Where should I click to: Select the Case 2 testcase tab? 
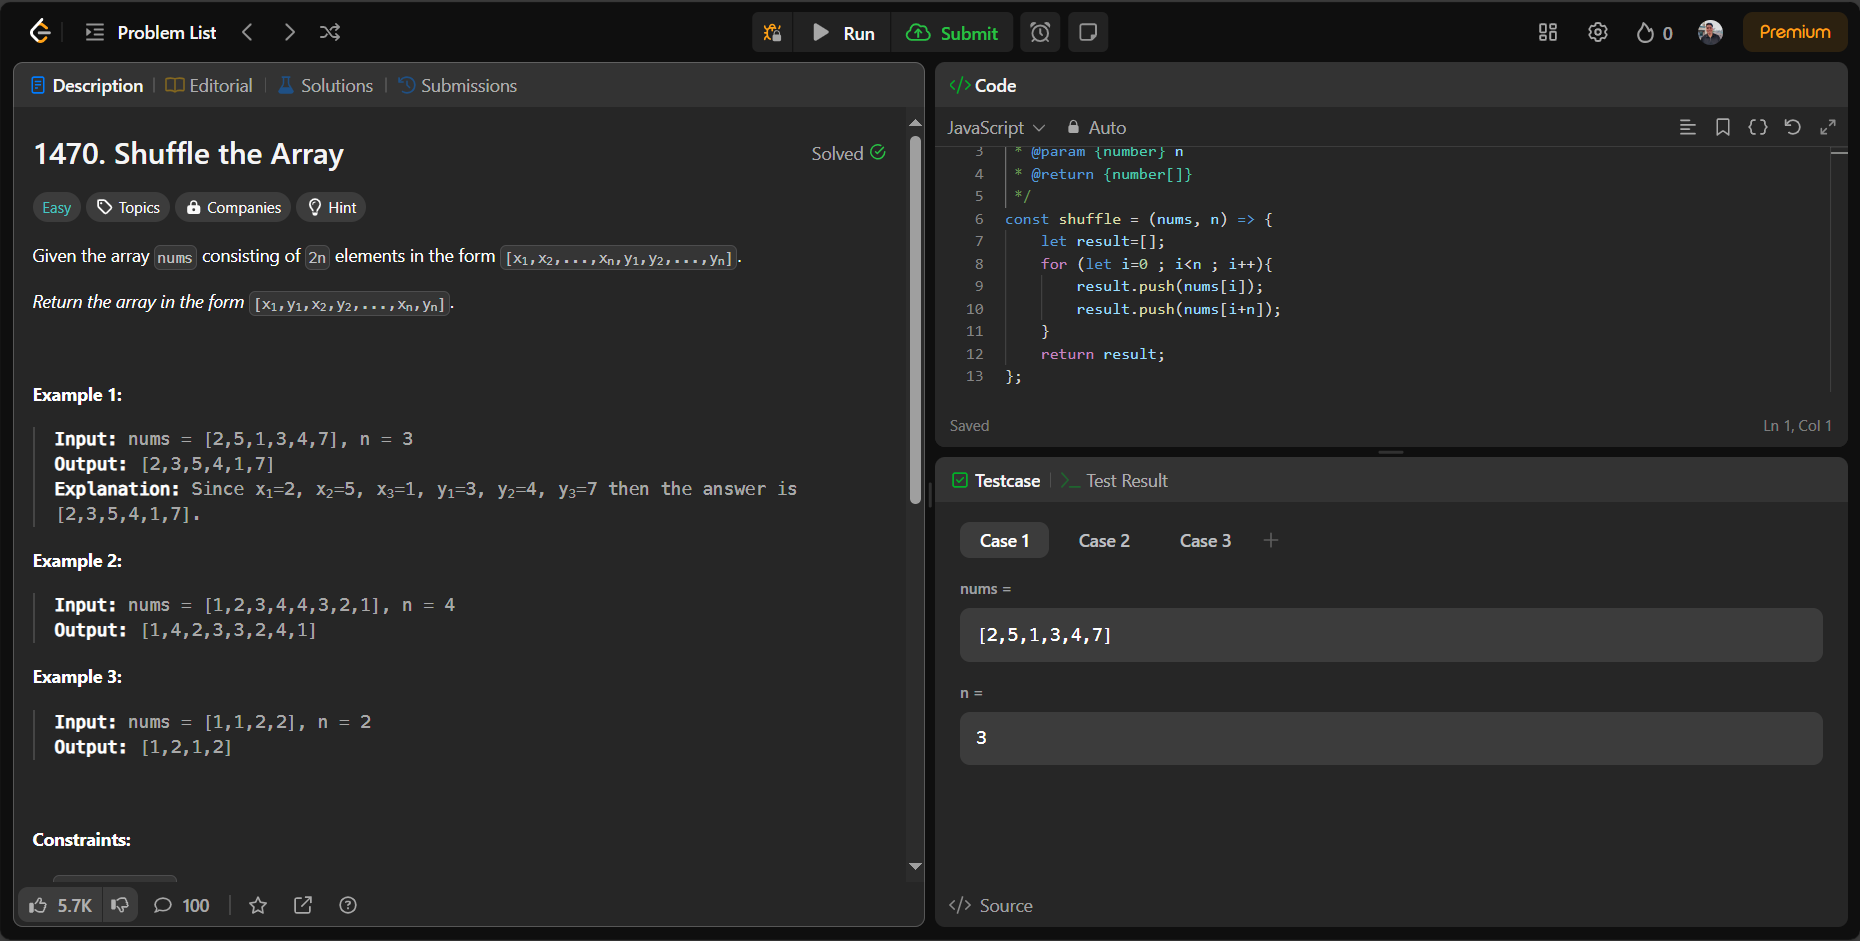point(1104,541)
